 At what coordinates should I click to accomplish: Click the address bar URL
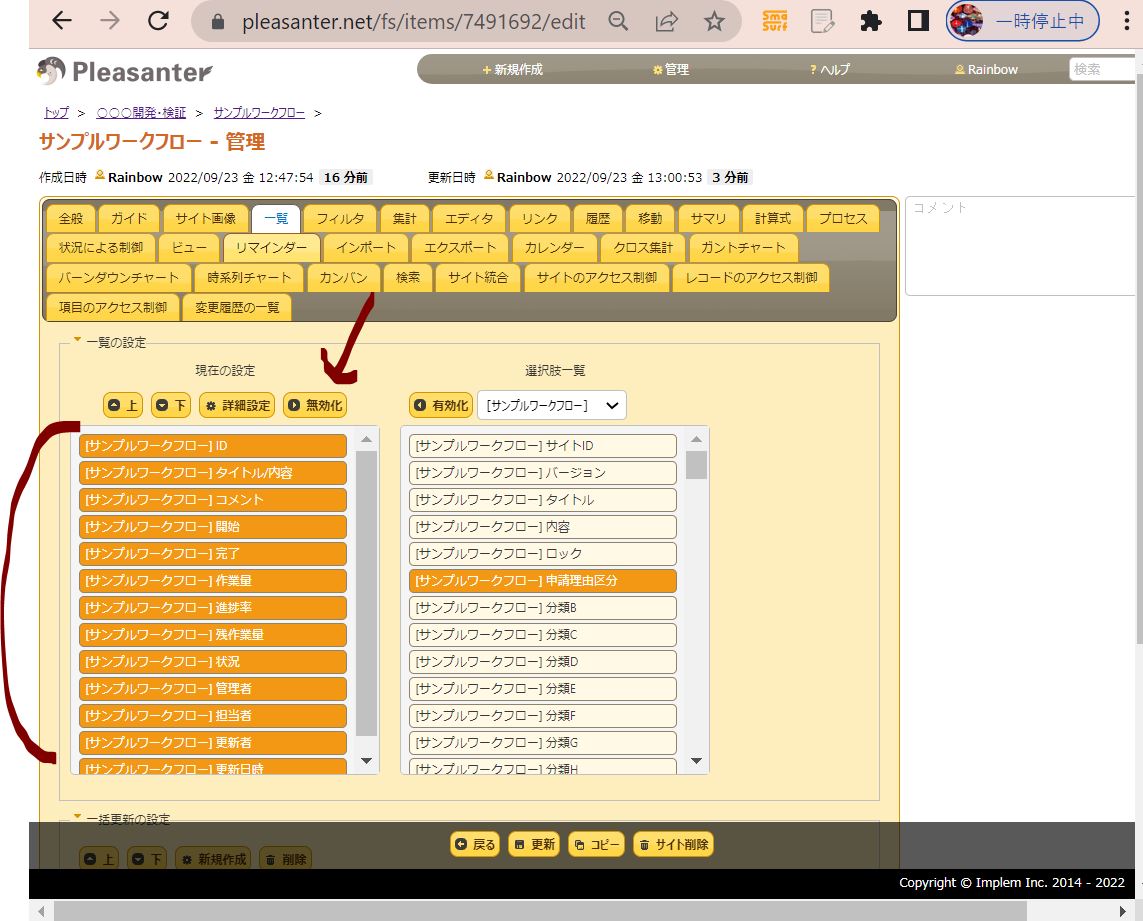(x=413, y=22)
